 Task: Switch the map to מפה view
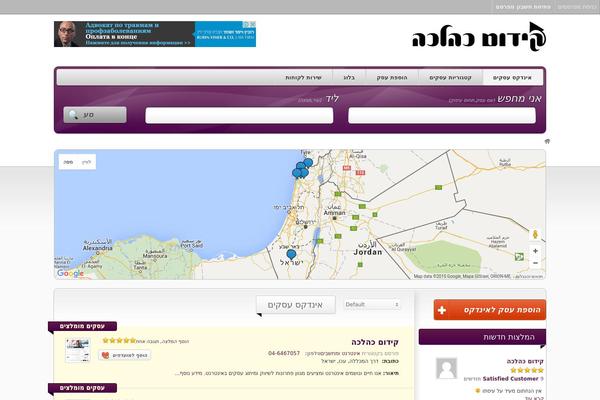point(68,162)
